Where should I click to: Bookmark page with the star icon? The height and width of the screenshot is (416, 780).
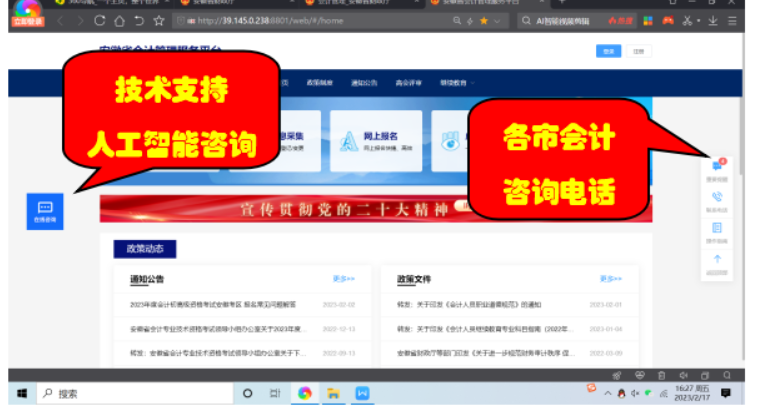click(485, 21)
